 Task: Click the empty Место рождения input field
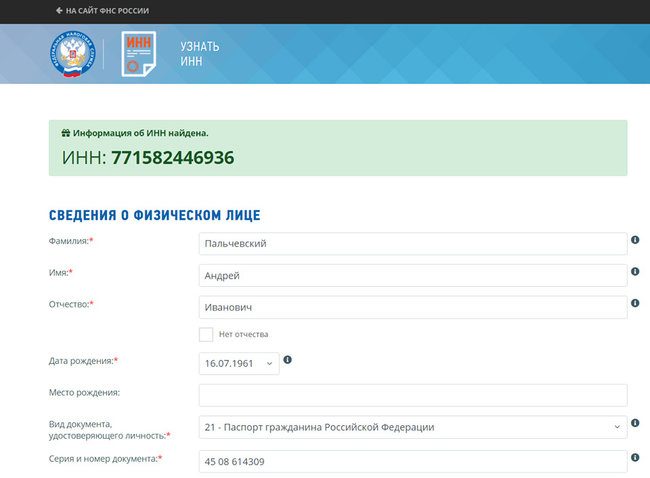coord(412,395)
